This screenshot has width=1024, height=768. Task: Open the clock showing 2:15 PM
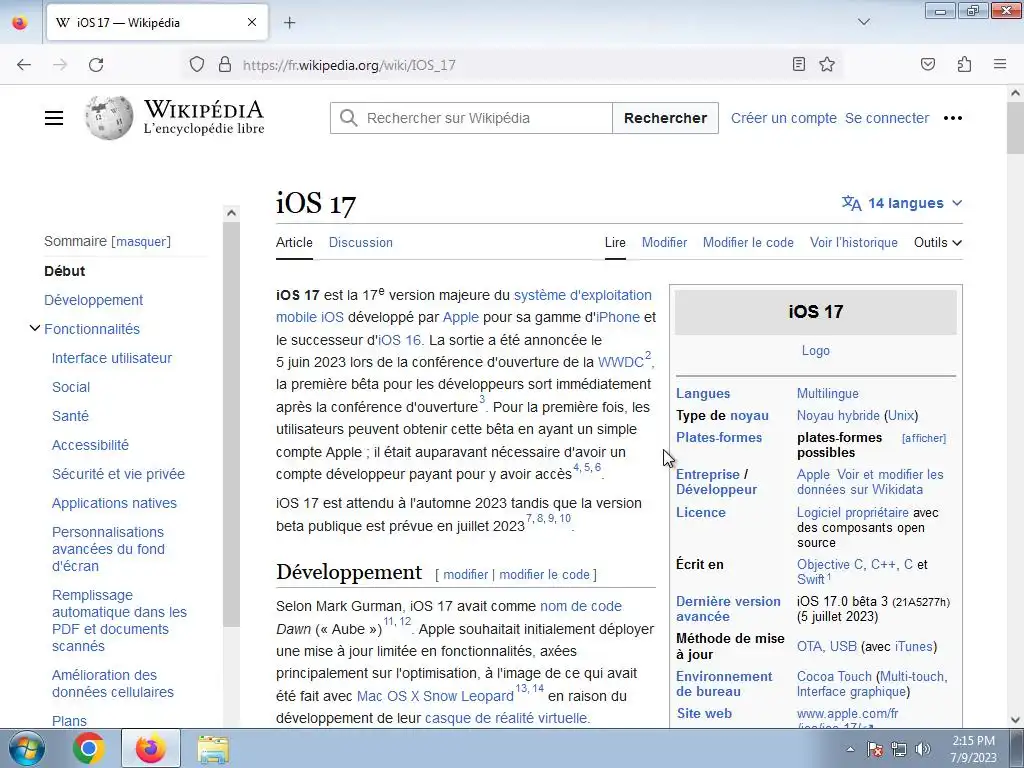(973, 748)
